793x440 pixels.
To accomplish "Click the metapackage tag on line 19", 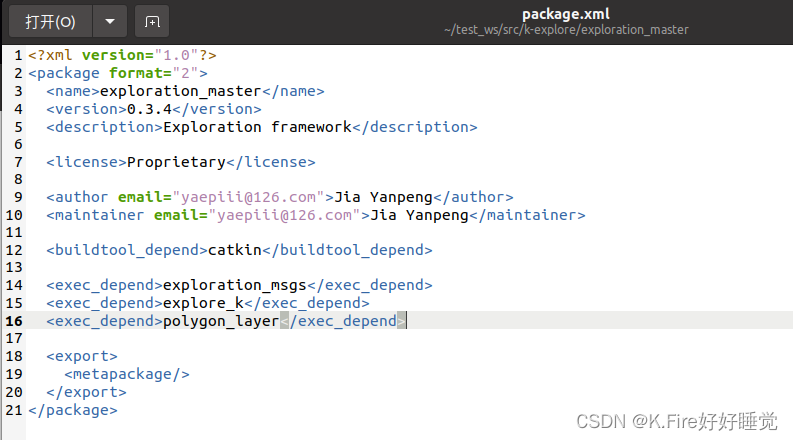I will point(127,374).
